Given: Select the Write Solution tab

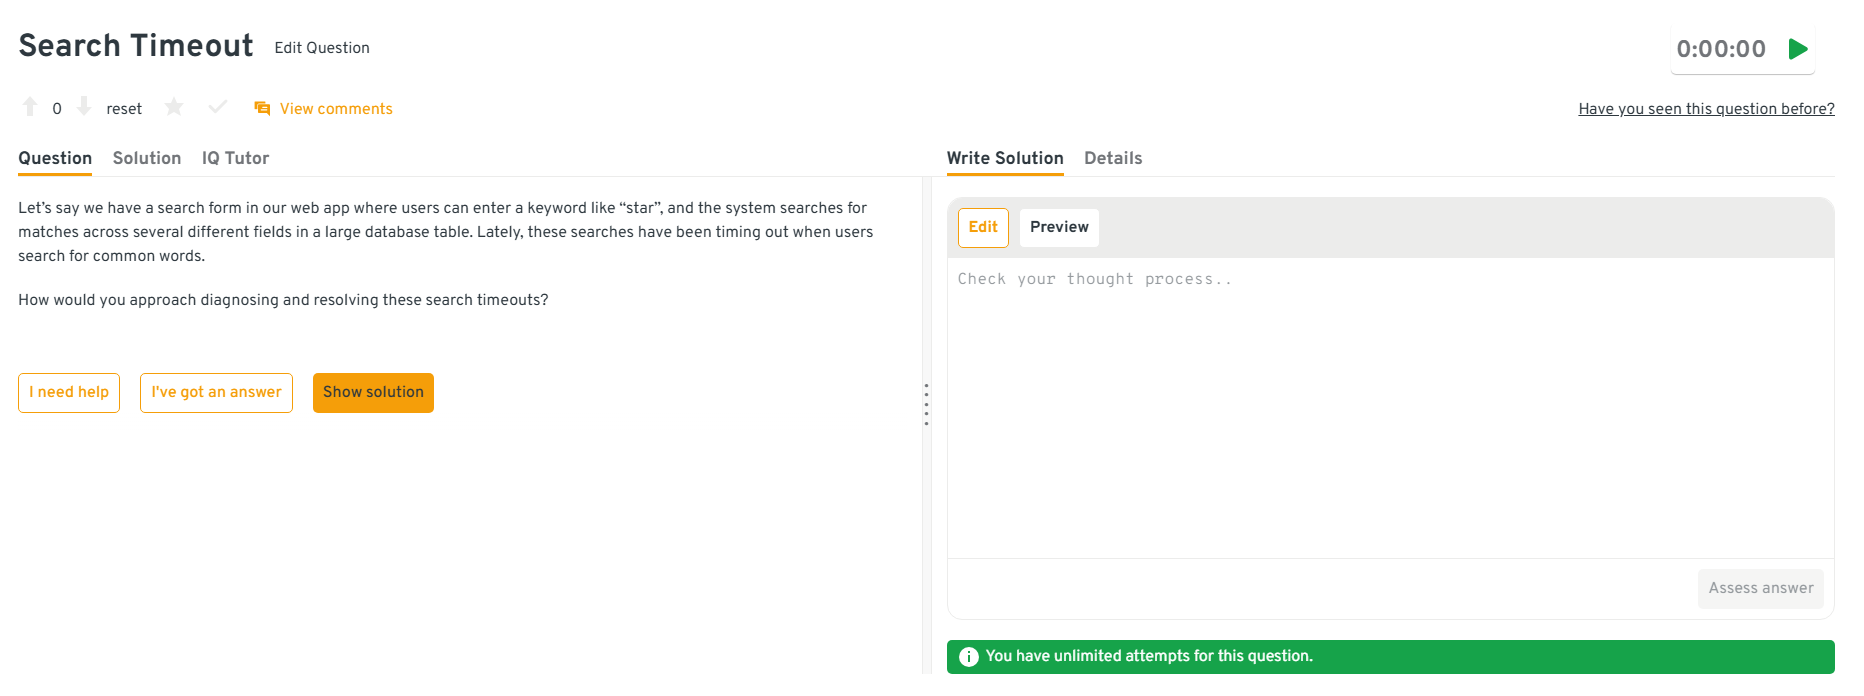Looking at the screenshot, I should 1005,158.
